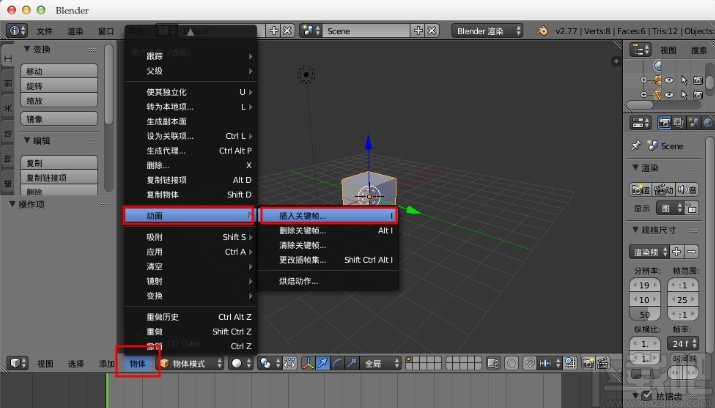Click the OpenGL render animation clapper icon
715x408 pixels.
coord(603,363)
